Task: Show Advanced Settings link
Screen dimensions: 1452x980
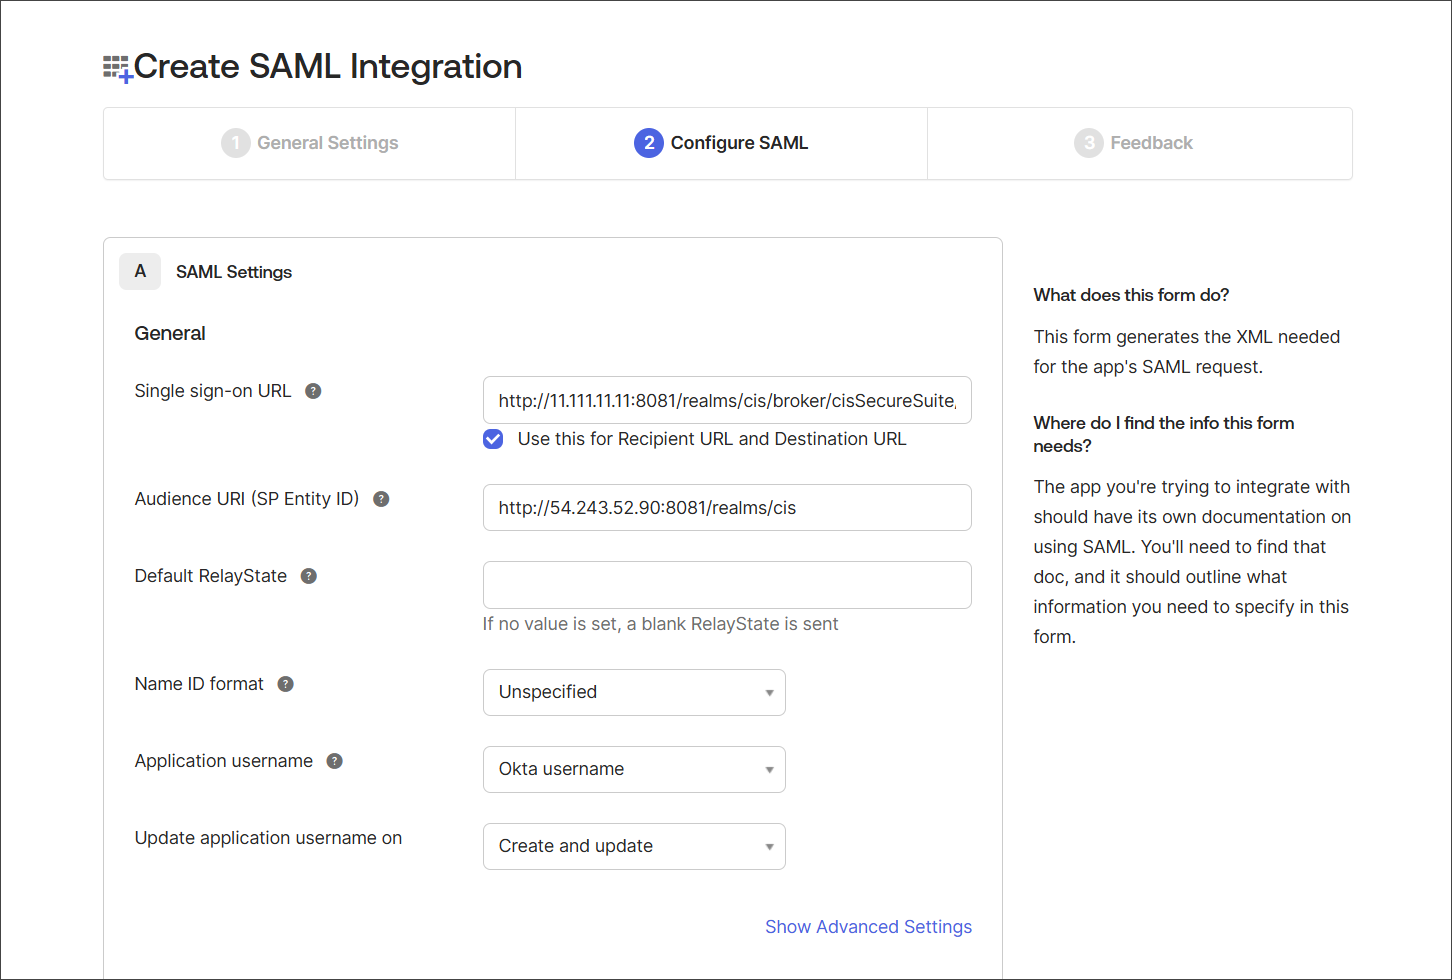Action: click(x=868, y=927)
